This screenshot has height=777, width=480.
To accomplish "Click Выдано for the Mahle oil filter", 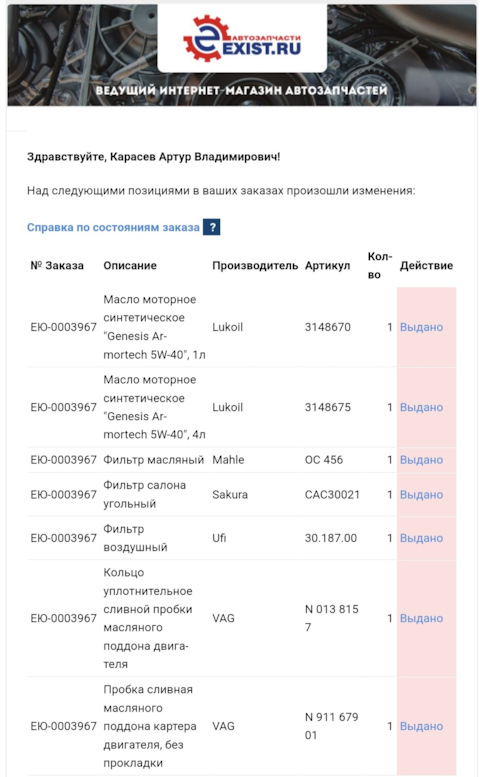I will point(421,460).
